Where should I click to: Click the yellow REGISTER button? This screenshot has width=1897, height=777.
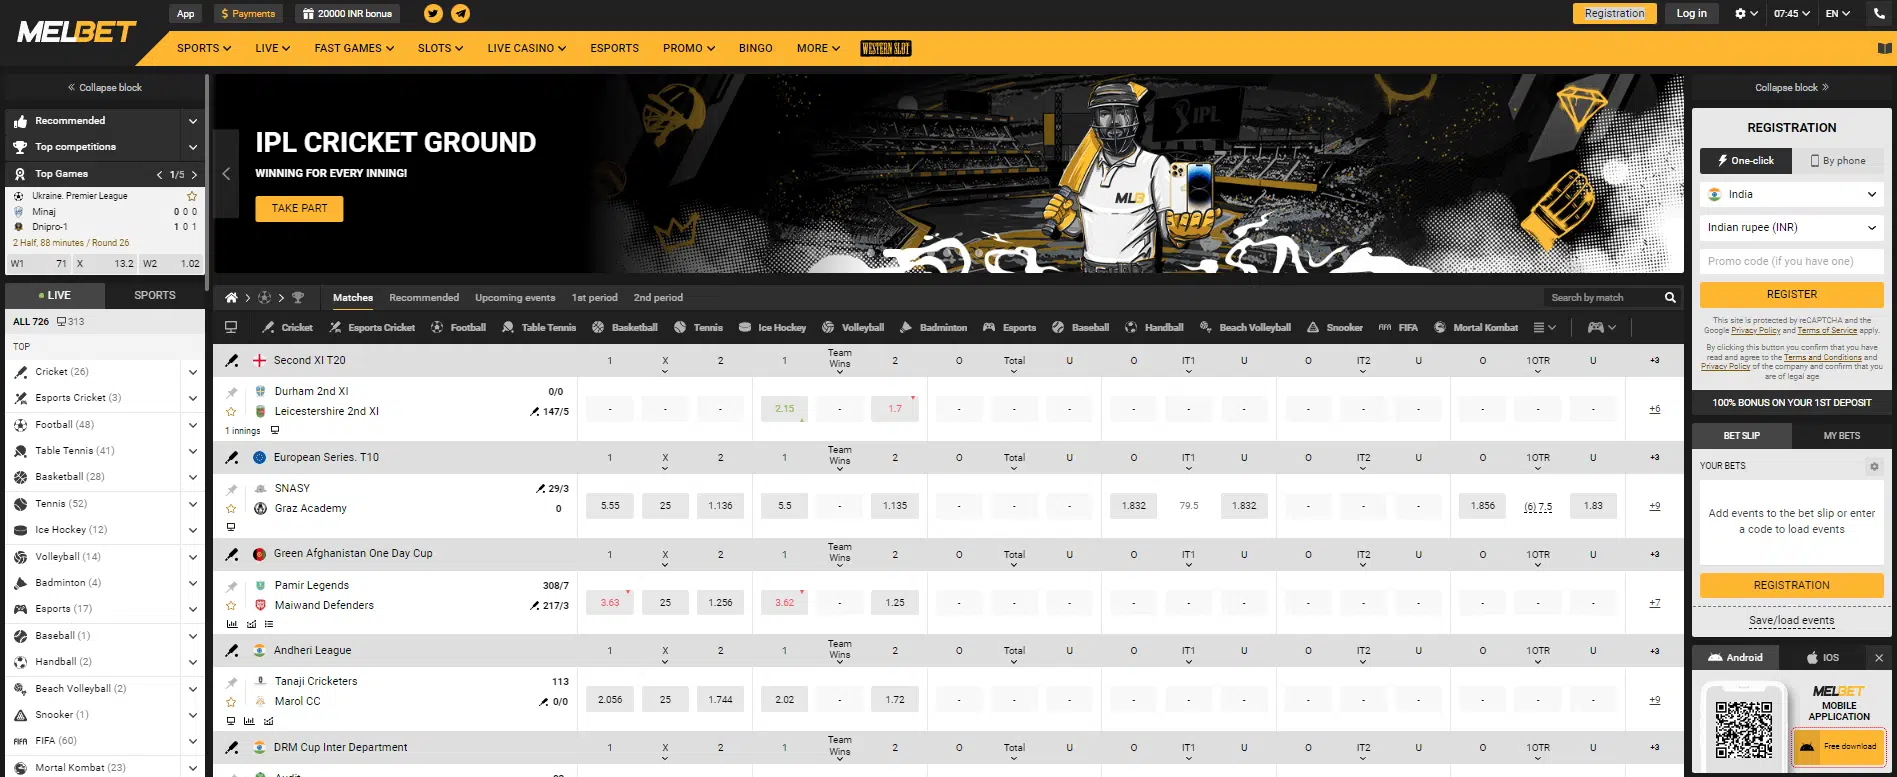pos(1791,294)
